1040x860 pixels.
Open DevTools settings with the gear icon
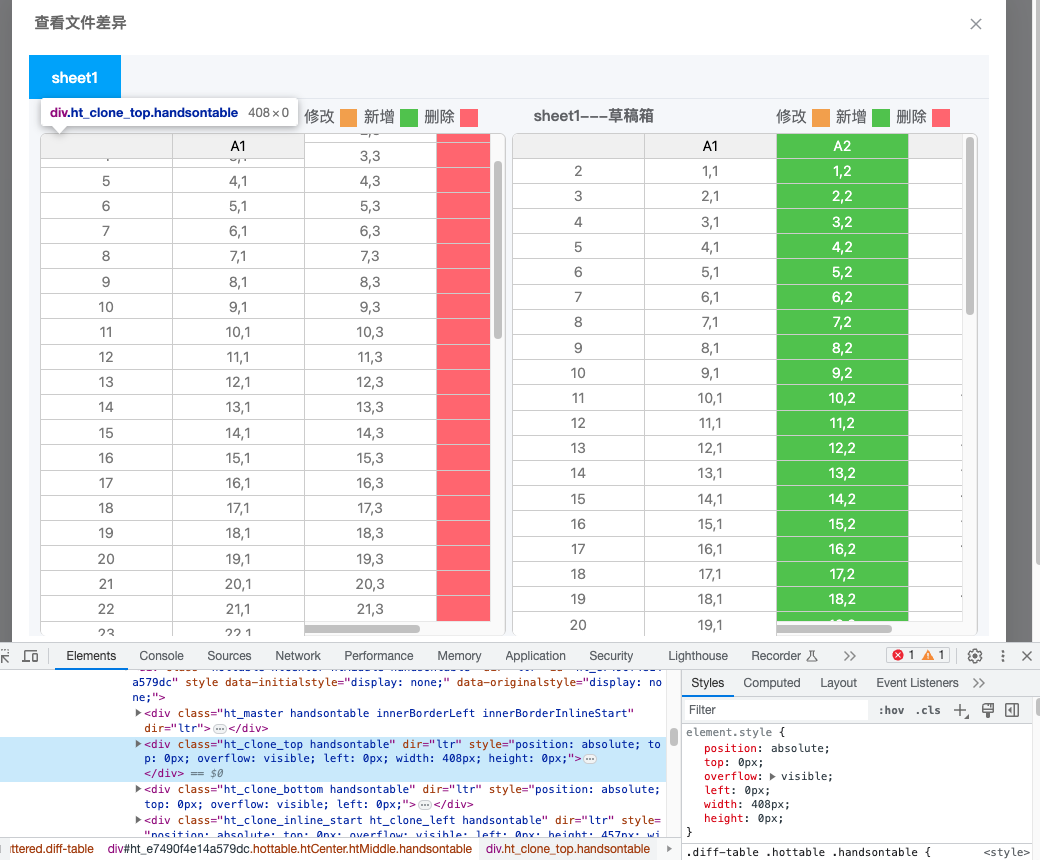(974, 656)
